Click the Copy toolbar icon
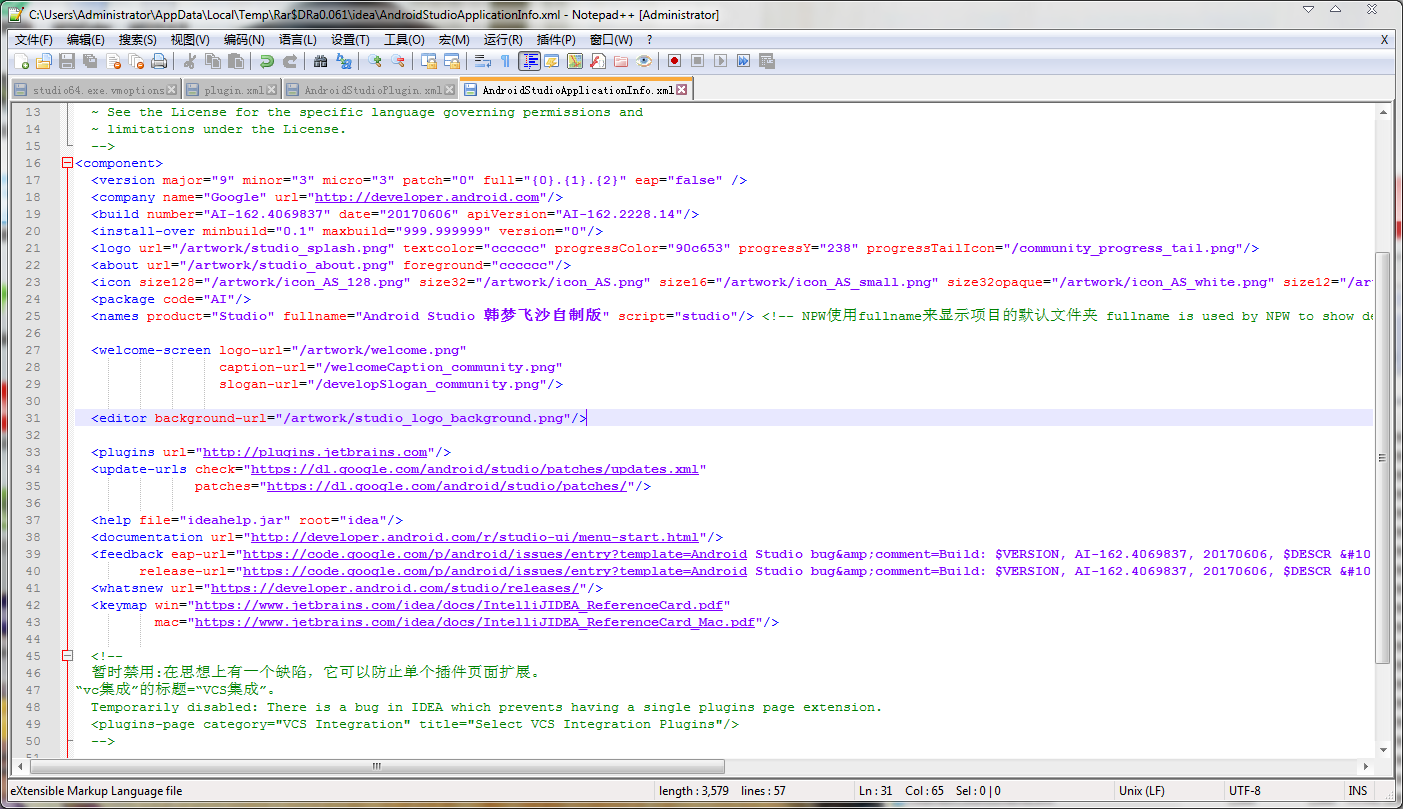Viewport: 1403px width, 809px height. 213,62
